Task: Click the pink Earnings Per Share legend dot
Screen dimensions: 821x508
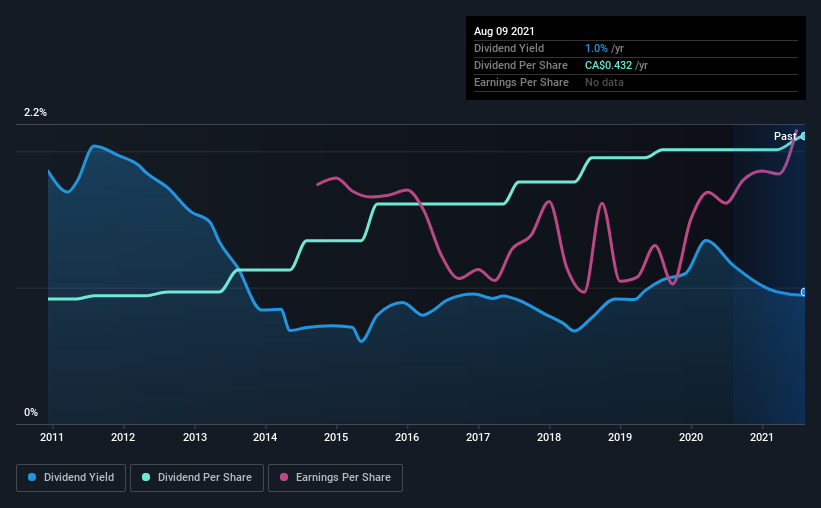Action: [284, 477]
